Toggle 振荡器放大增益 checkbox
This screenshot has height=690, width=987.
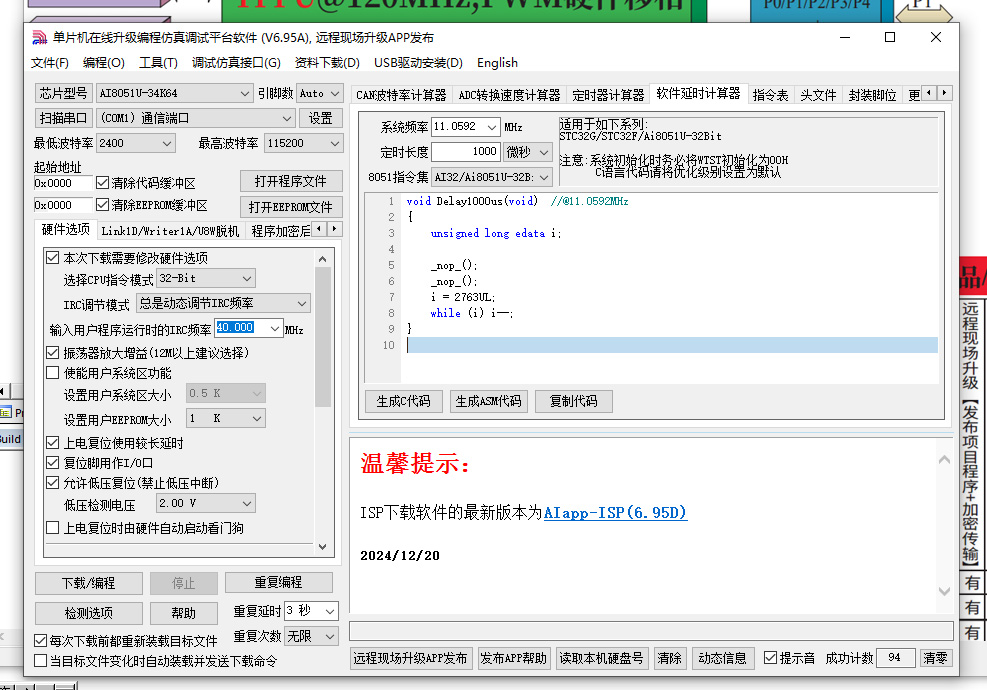click(x=53, y=353)
